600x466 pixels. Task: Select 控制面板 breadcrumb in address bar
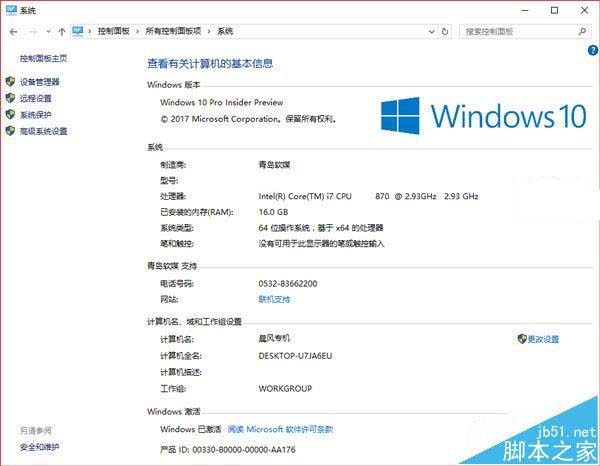(x=114, y=31)
